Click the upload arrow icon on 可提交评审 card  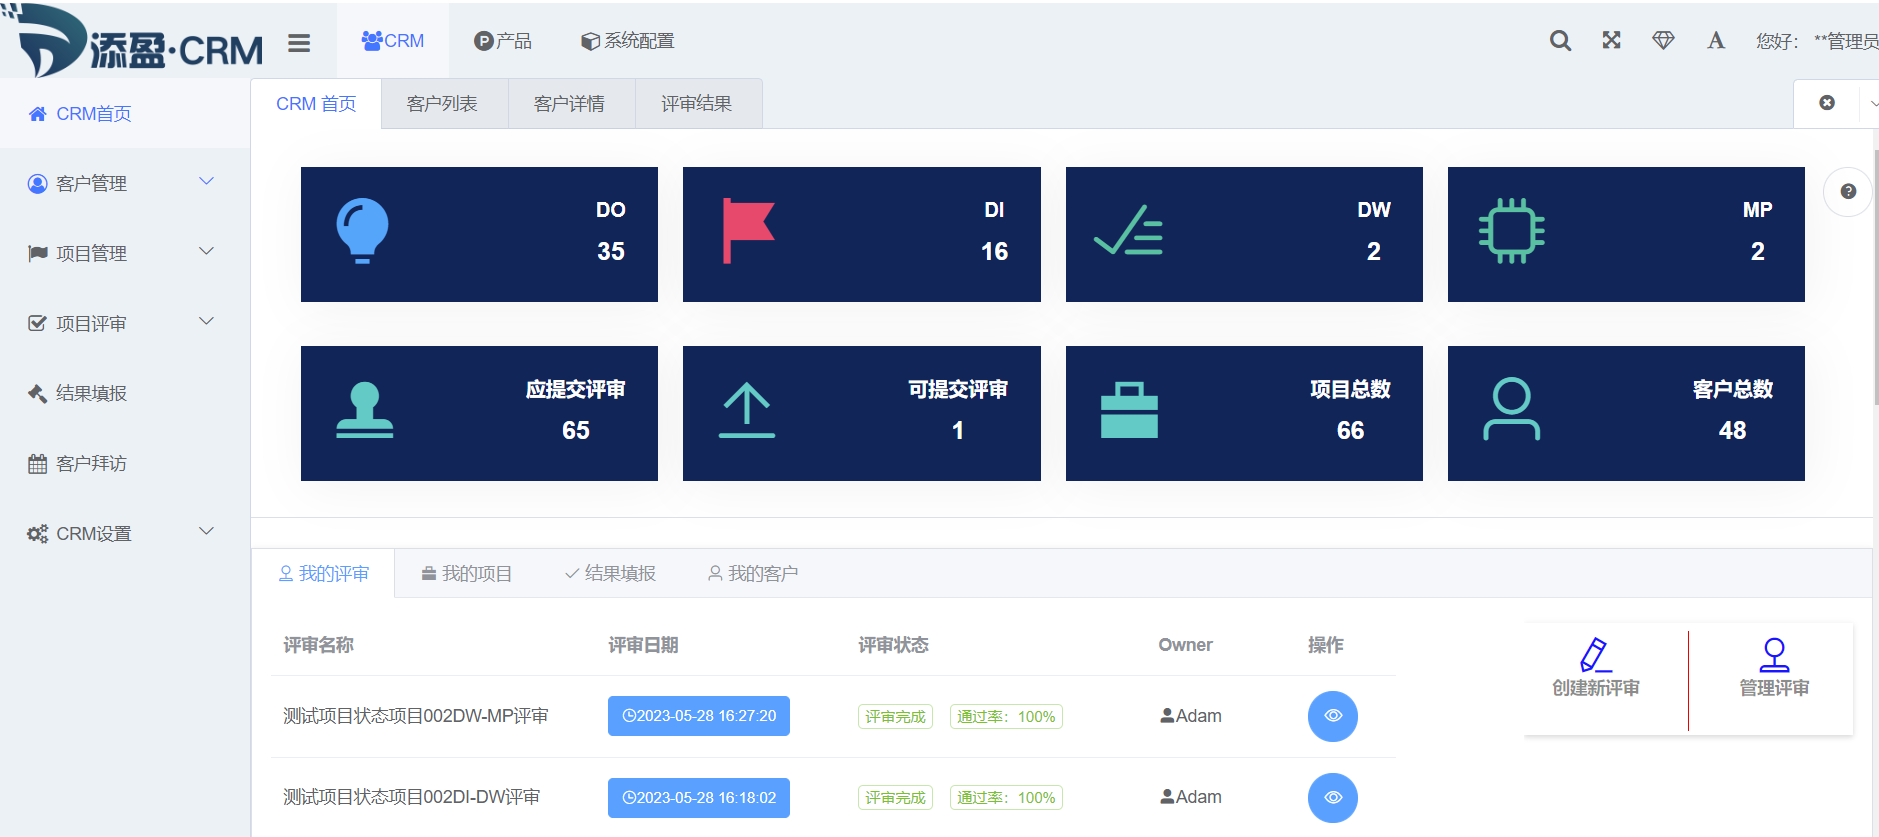(x=746, y=410)
